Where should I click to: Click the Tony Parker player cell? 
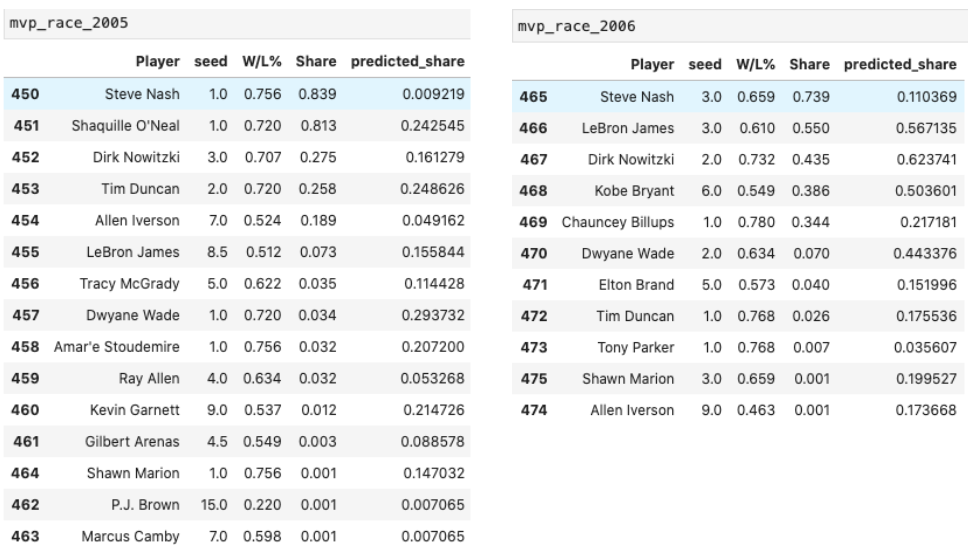(643, 347)
